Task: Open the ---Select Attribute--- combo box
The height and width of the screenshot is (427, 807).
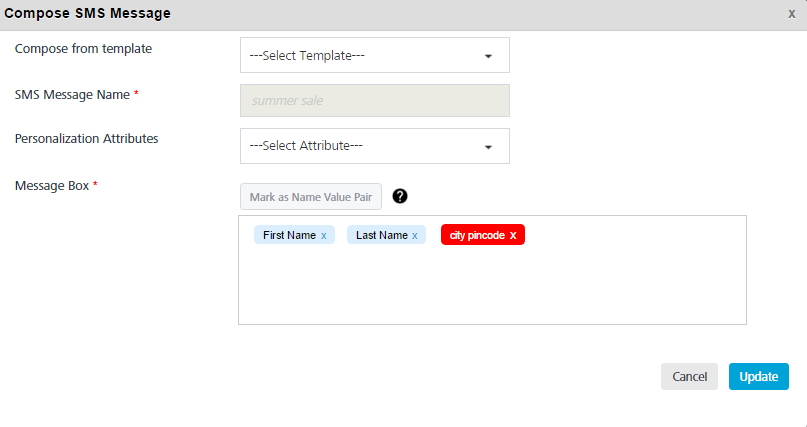Action: pos(375,146)
